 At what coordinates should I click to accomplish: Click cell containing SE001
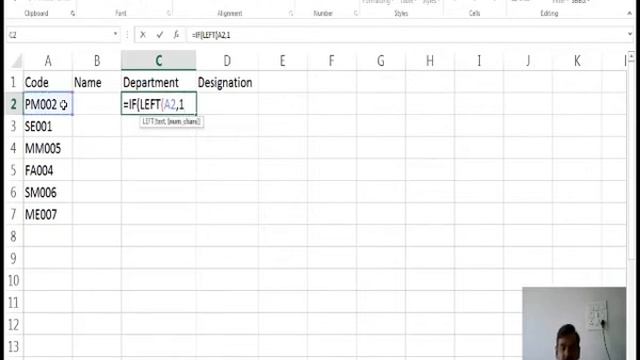[48, 127]
